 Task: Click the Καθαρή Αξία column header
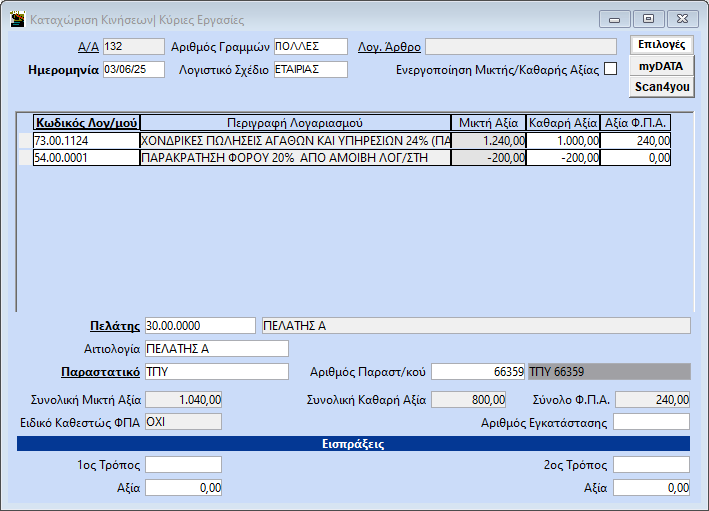[x=563, y=123]
